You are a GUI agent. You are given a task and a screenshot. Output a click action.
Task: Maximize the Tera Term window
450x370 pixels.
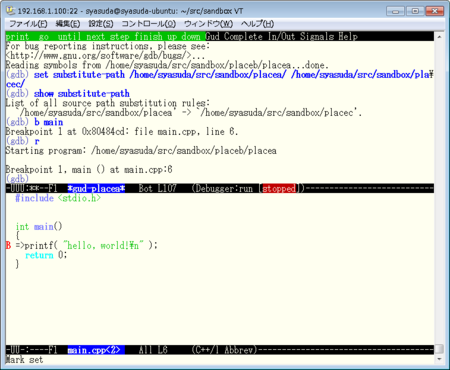click(415, 11)
